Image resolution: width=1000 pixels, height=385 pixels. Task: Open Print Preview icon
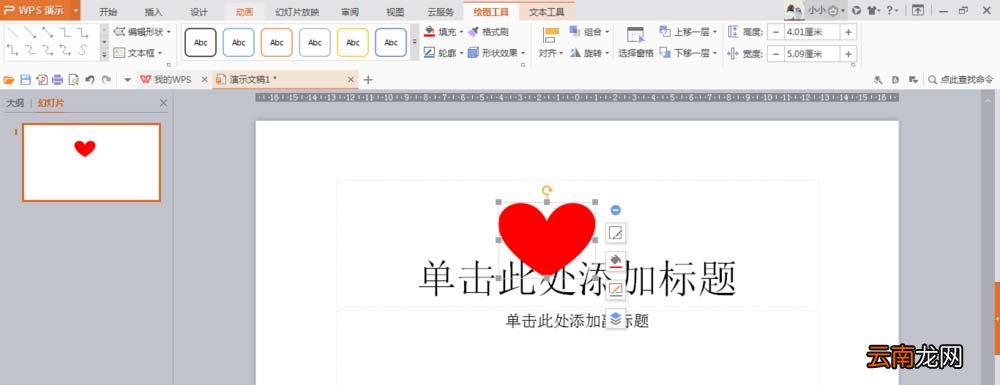73,80
